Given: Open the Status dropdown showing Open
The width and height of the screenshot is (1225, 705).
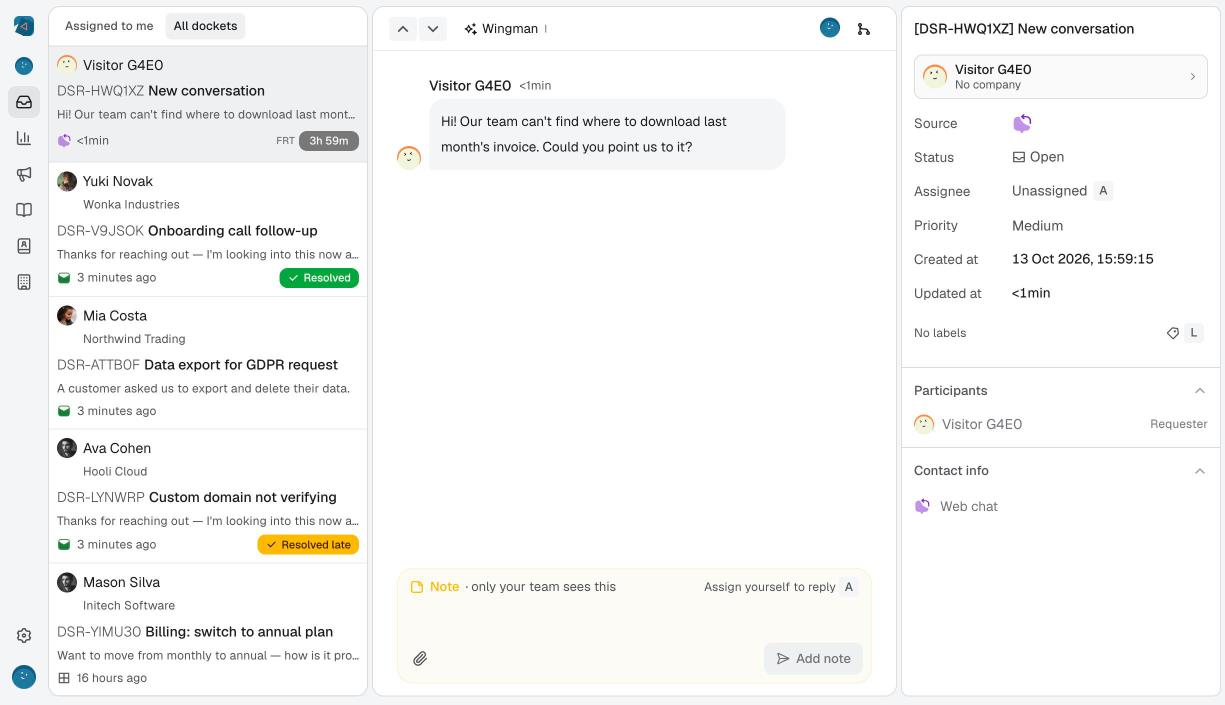Looking at the screenshot, I should tap(1038, 157).
